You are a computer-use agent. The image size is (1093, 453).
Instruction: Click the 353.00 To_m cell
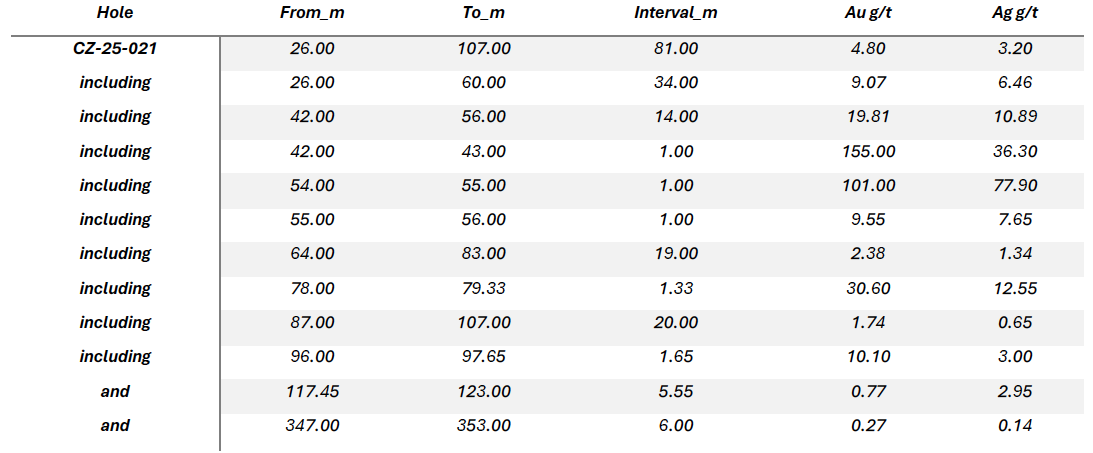[x=484, y=425]
